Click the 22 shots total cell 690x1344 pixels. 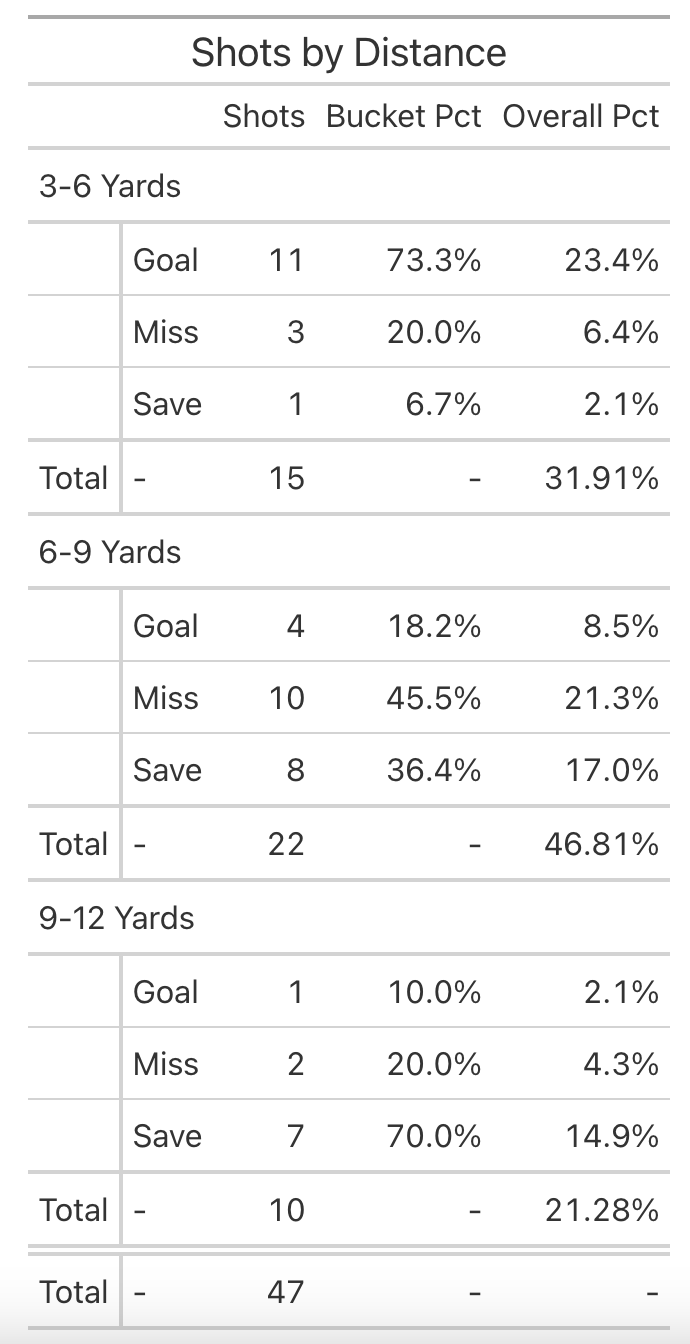click(285, 844)
